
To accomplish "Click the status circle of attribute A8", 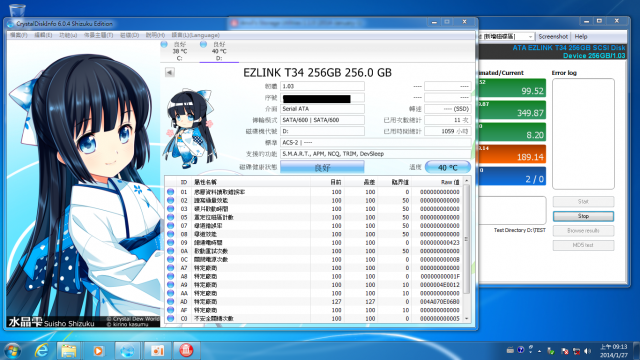I will 171,276.
